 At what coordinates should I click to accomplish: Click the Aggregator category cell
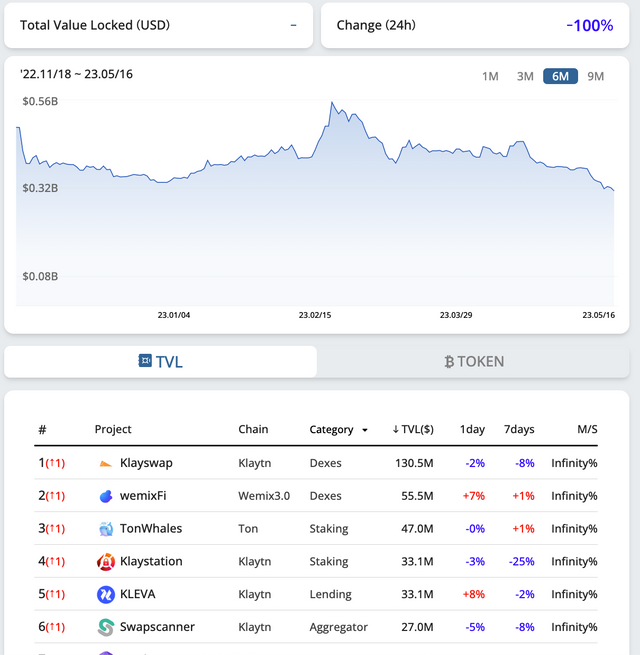pyautogui.click(x=338, y=627)
